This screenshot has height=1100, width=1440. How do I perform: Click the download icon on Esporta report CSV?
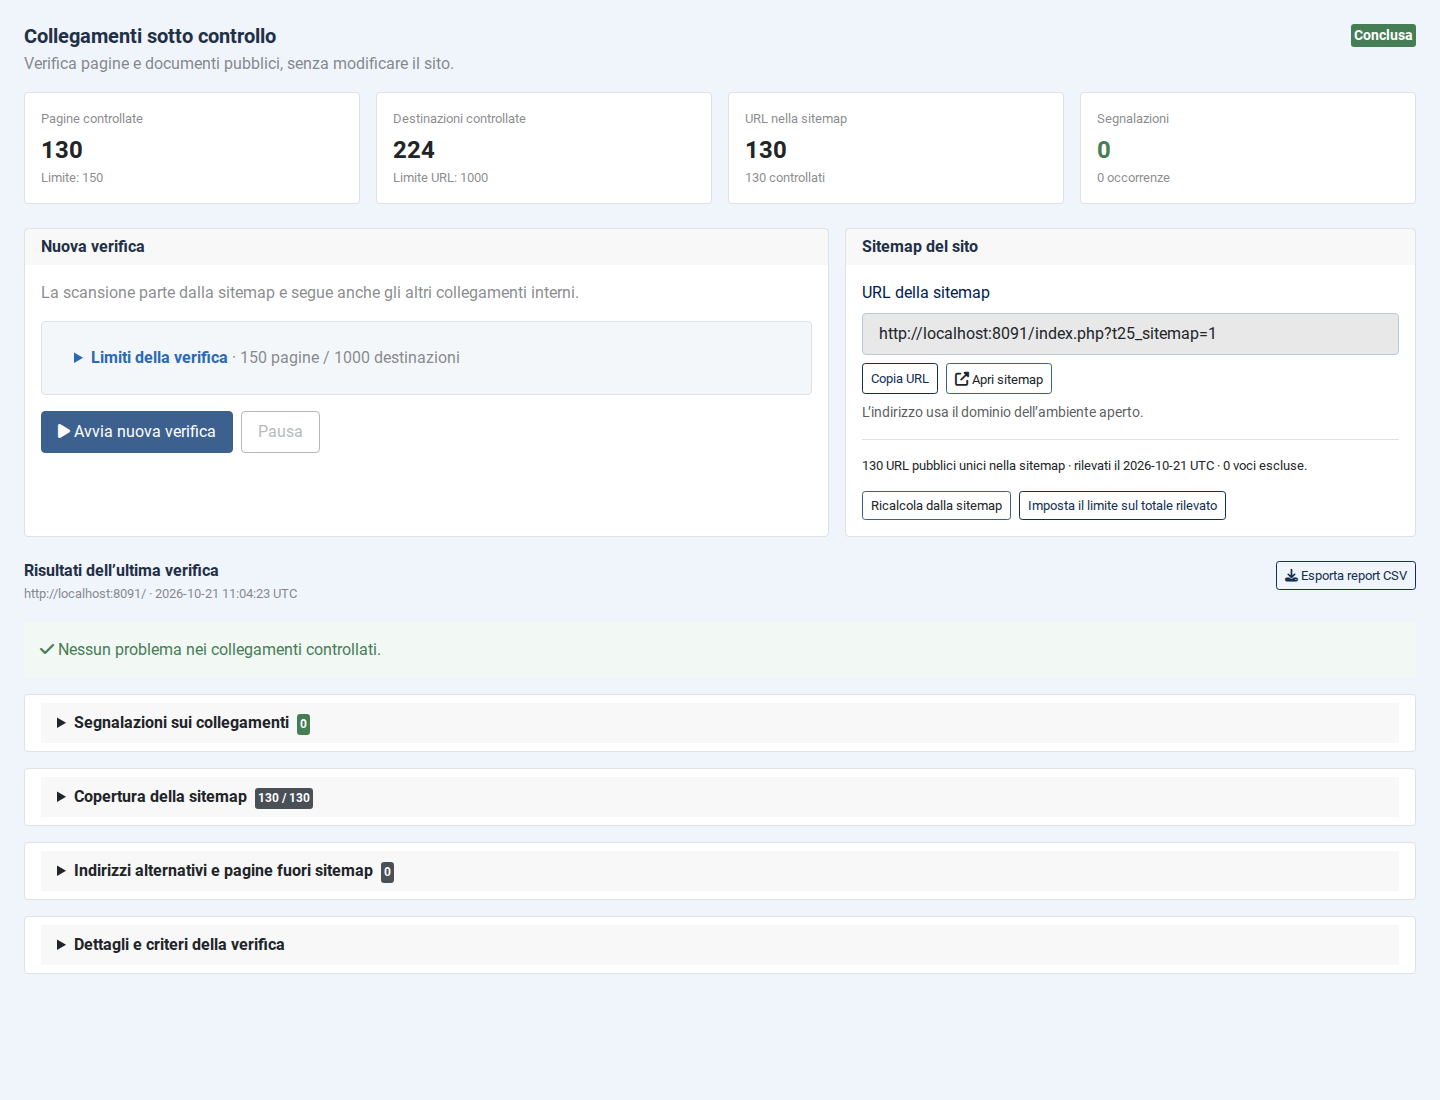pyautogui.click(x=1291, y=576)
